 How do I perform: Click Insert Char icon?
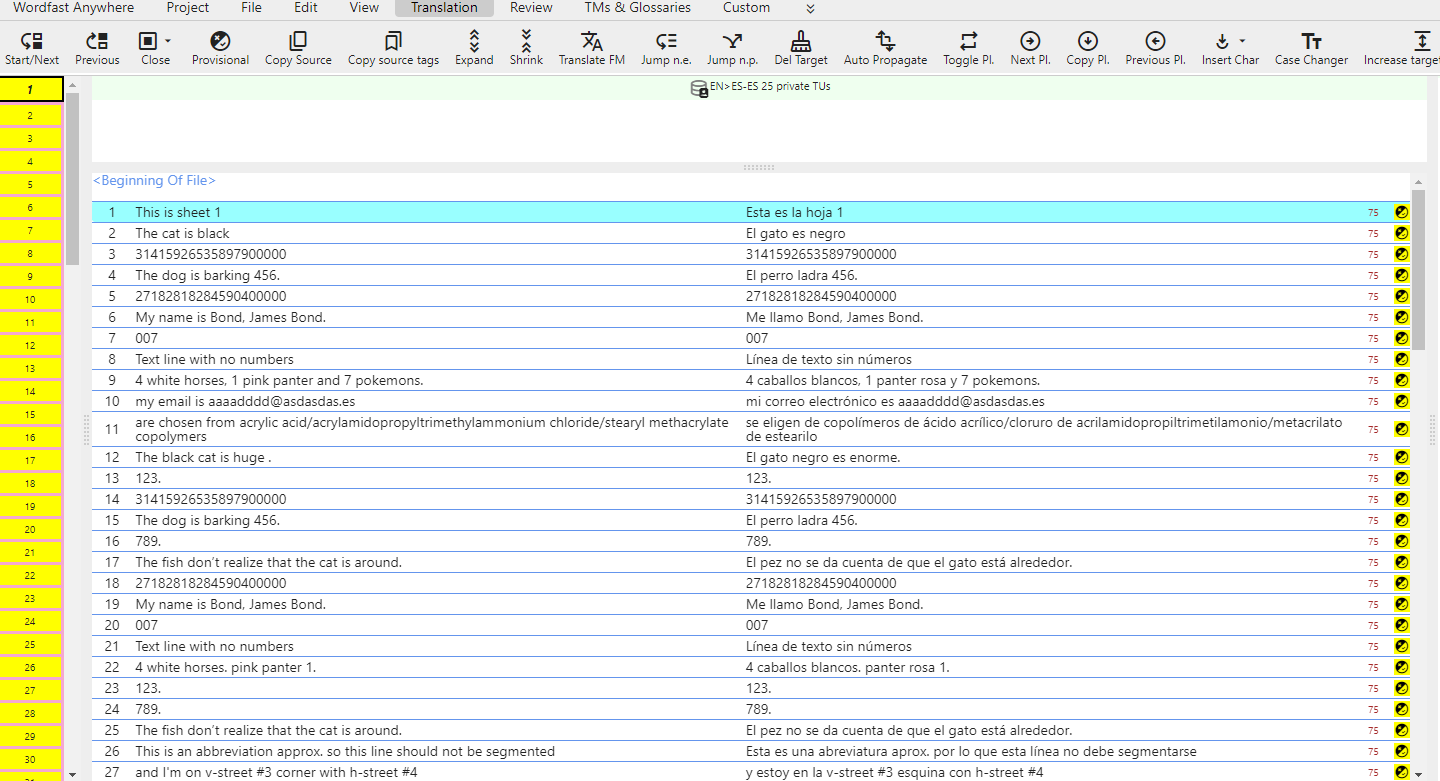(1222, 41)
